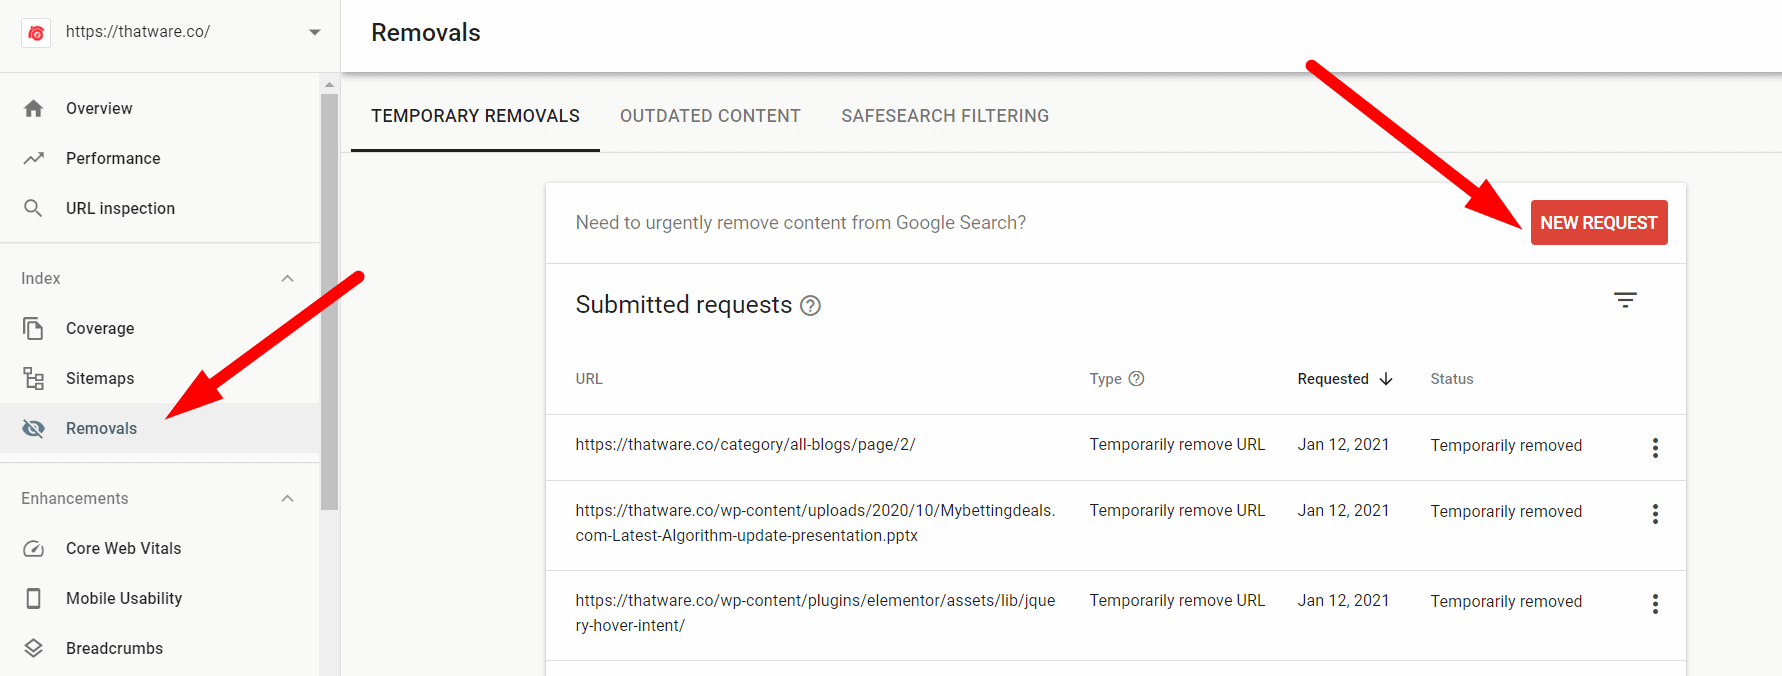Open more options for all-blogs/page/2 request
This screenshot has height=676, width=1782.
tap(1655, 447)
